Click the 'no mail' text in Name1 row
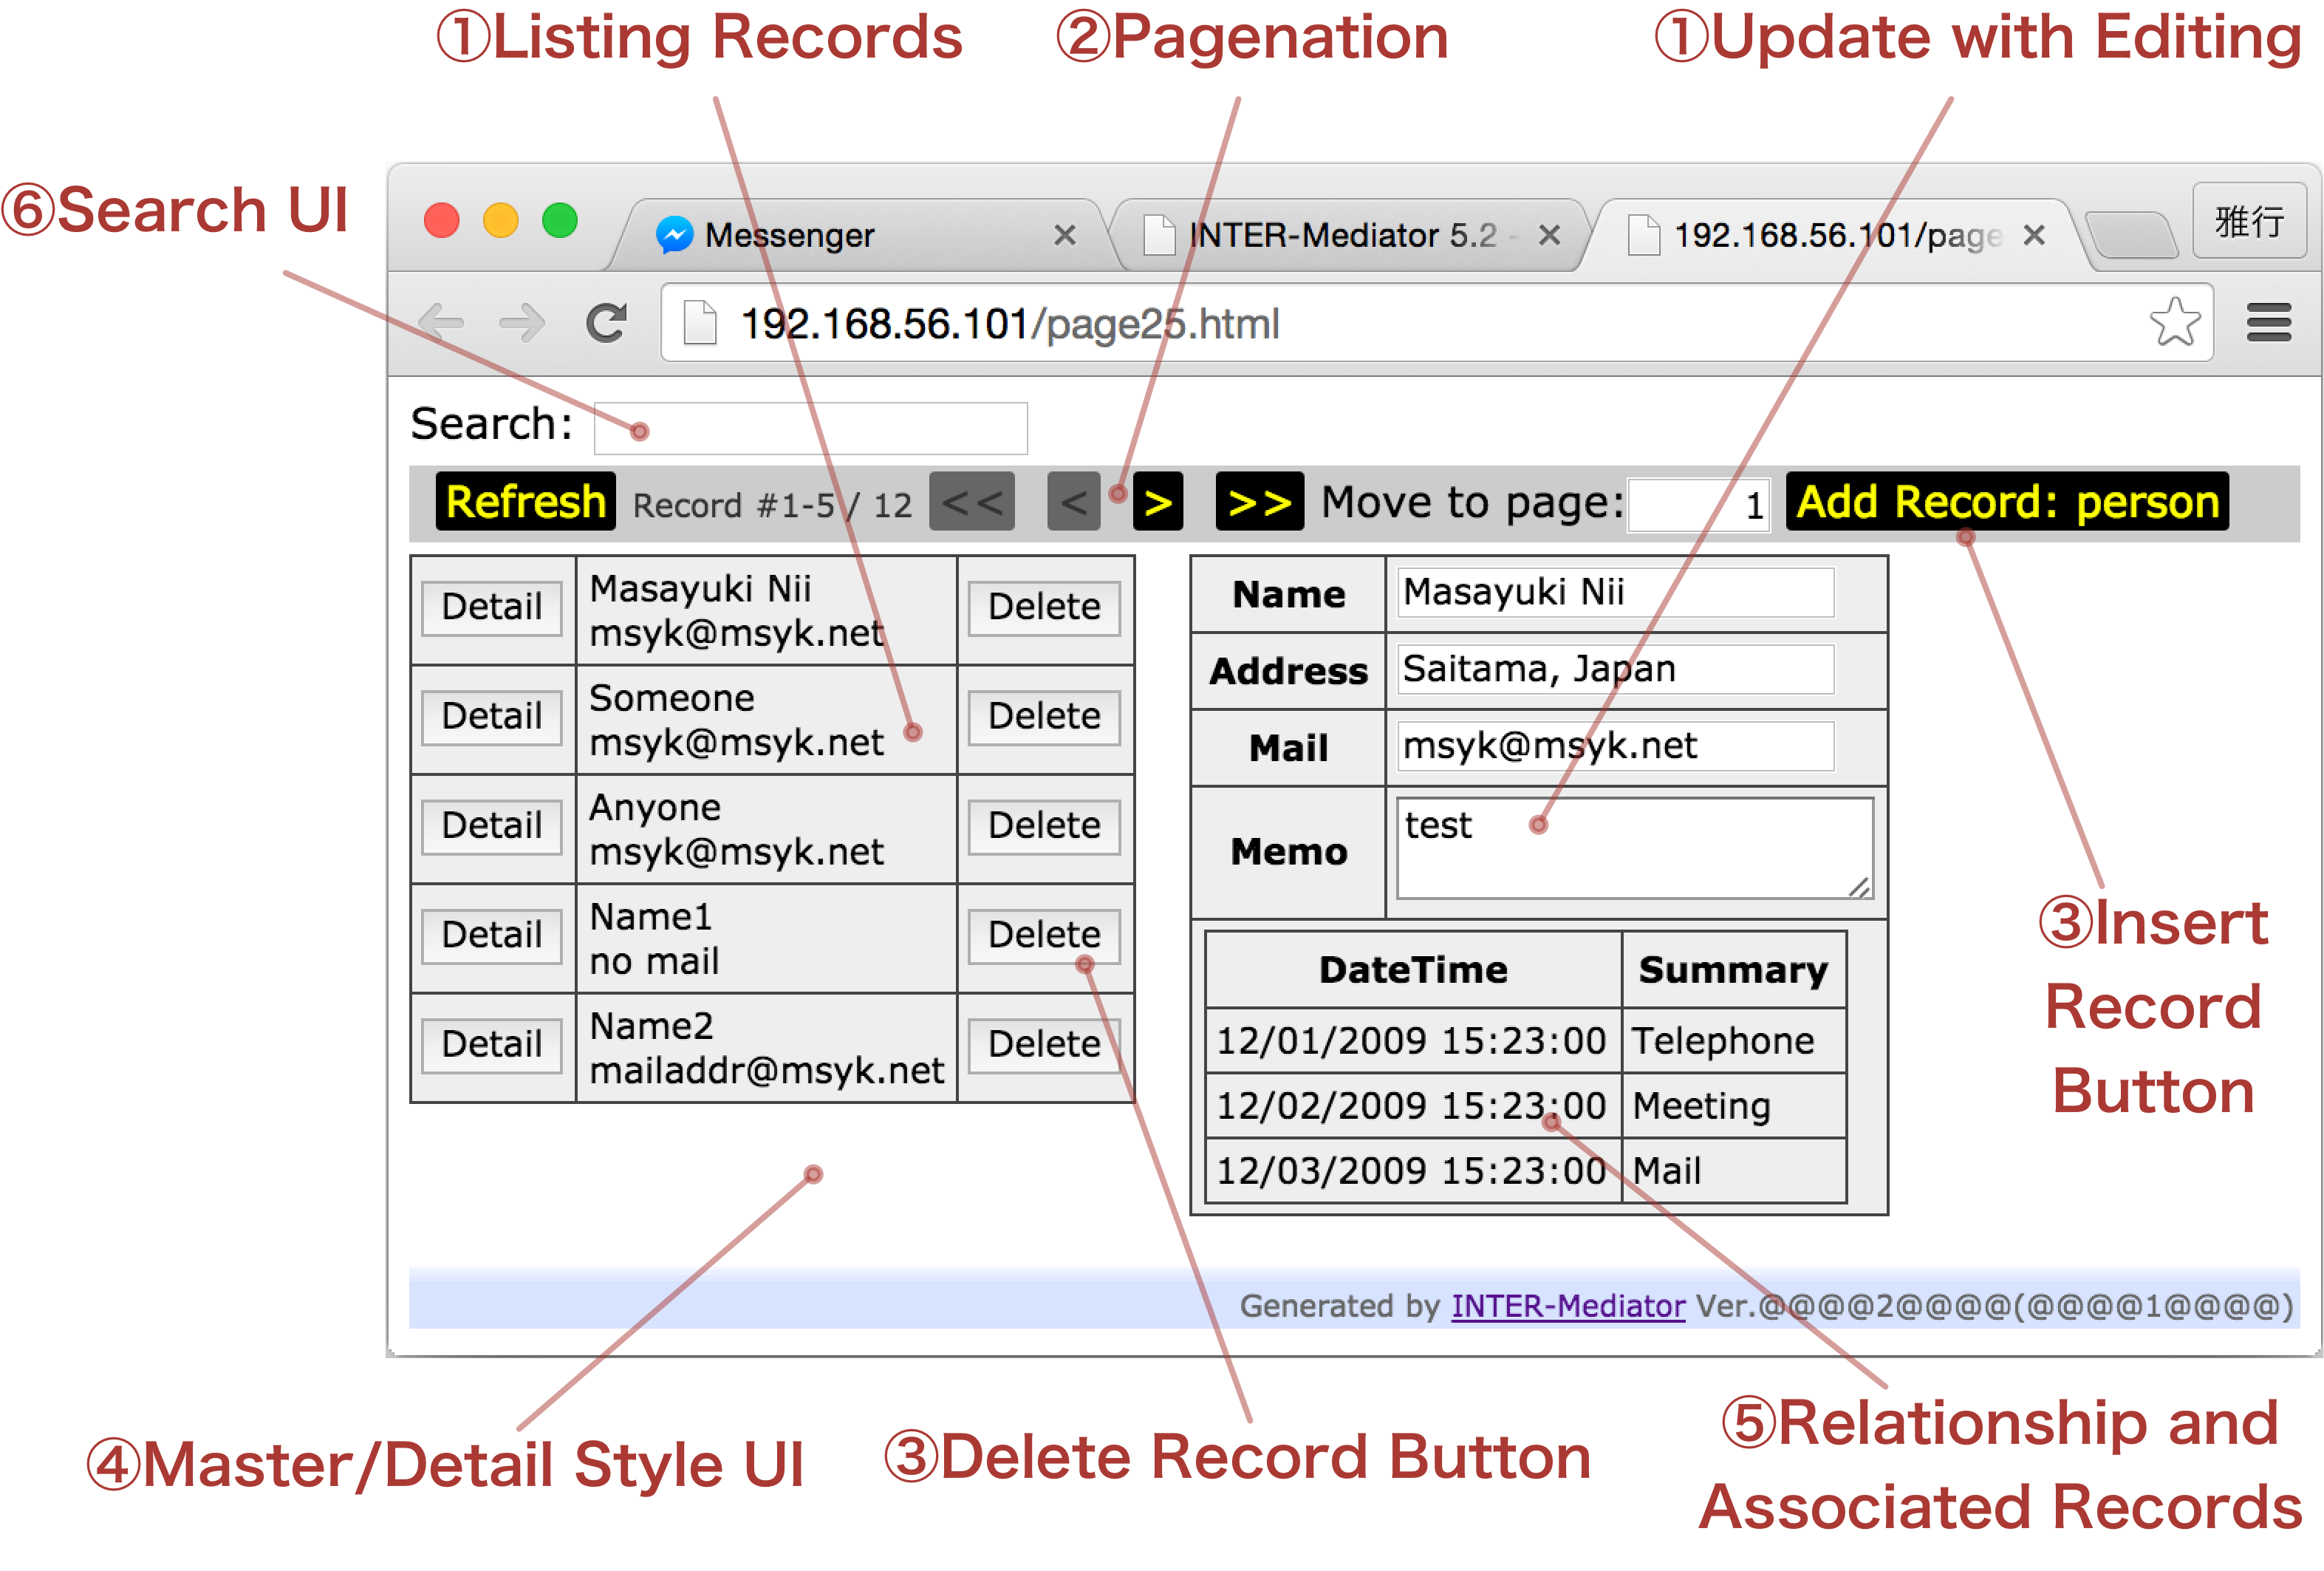 click(654, 962)
